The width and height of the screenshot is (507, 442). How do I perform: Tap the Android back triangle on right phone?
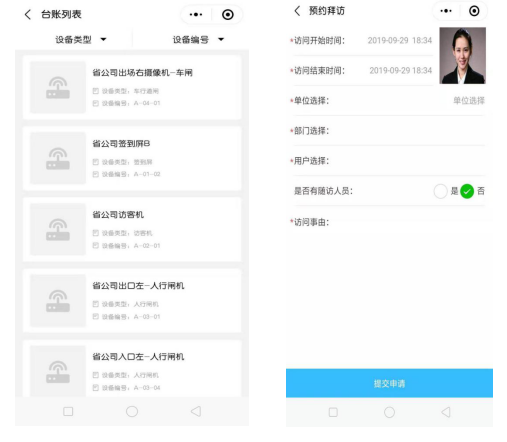(x=446, y=412)
